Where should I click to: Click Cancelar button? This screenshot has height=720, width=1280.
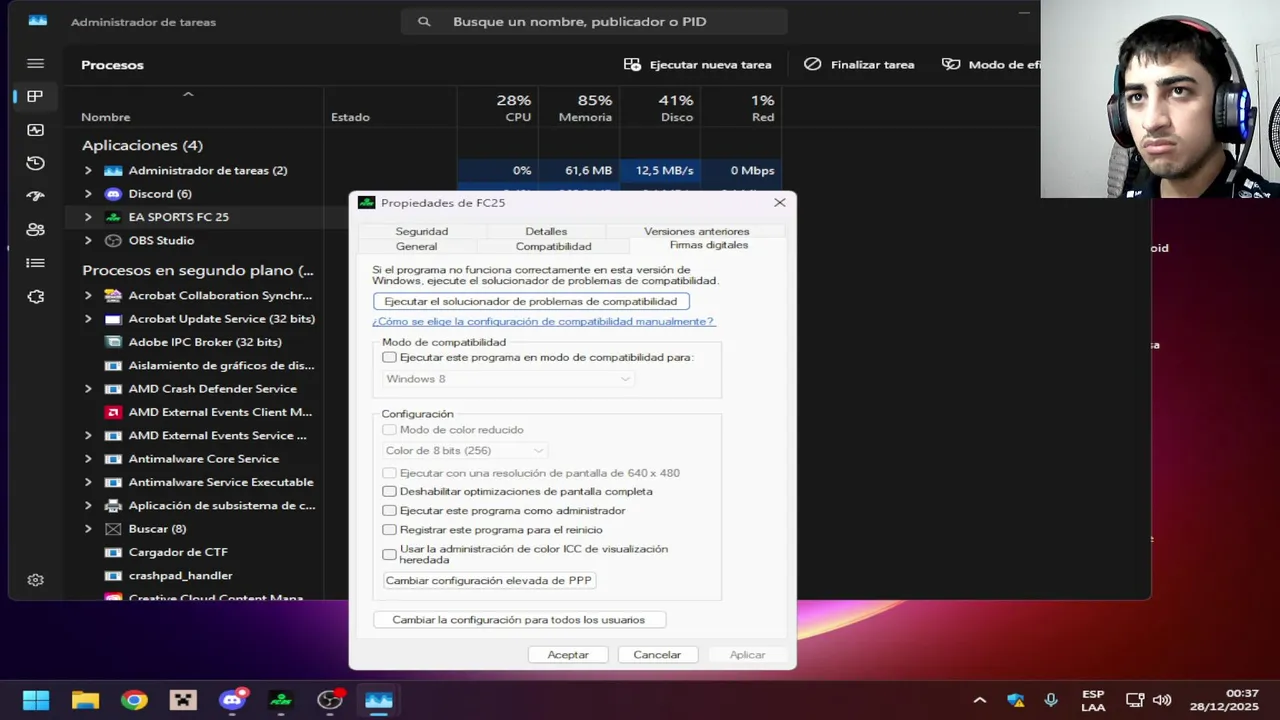pyautogui.click(x=657, y=655)
